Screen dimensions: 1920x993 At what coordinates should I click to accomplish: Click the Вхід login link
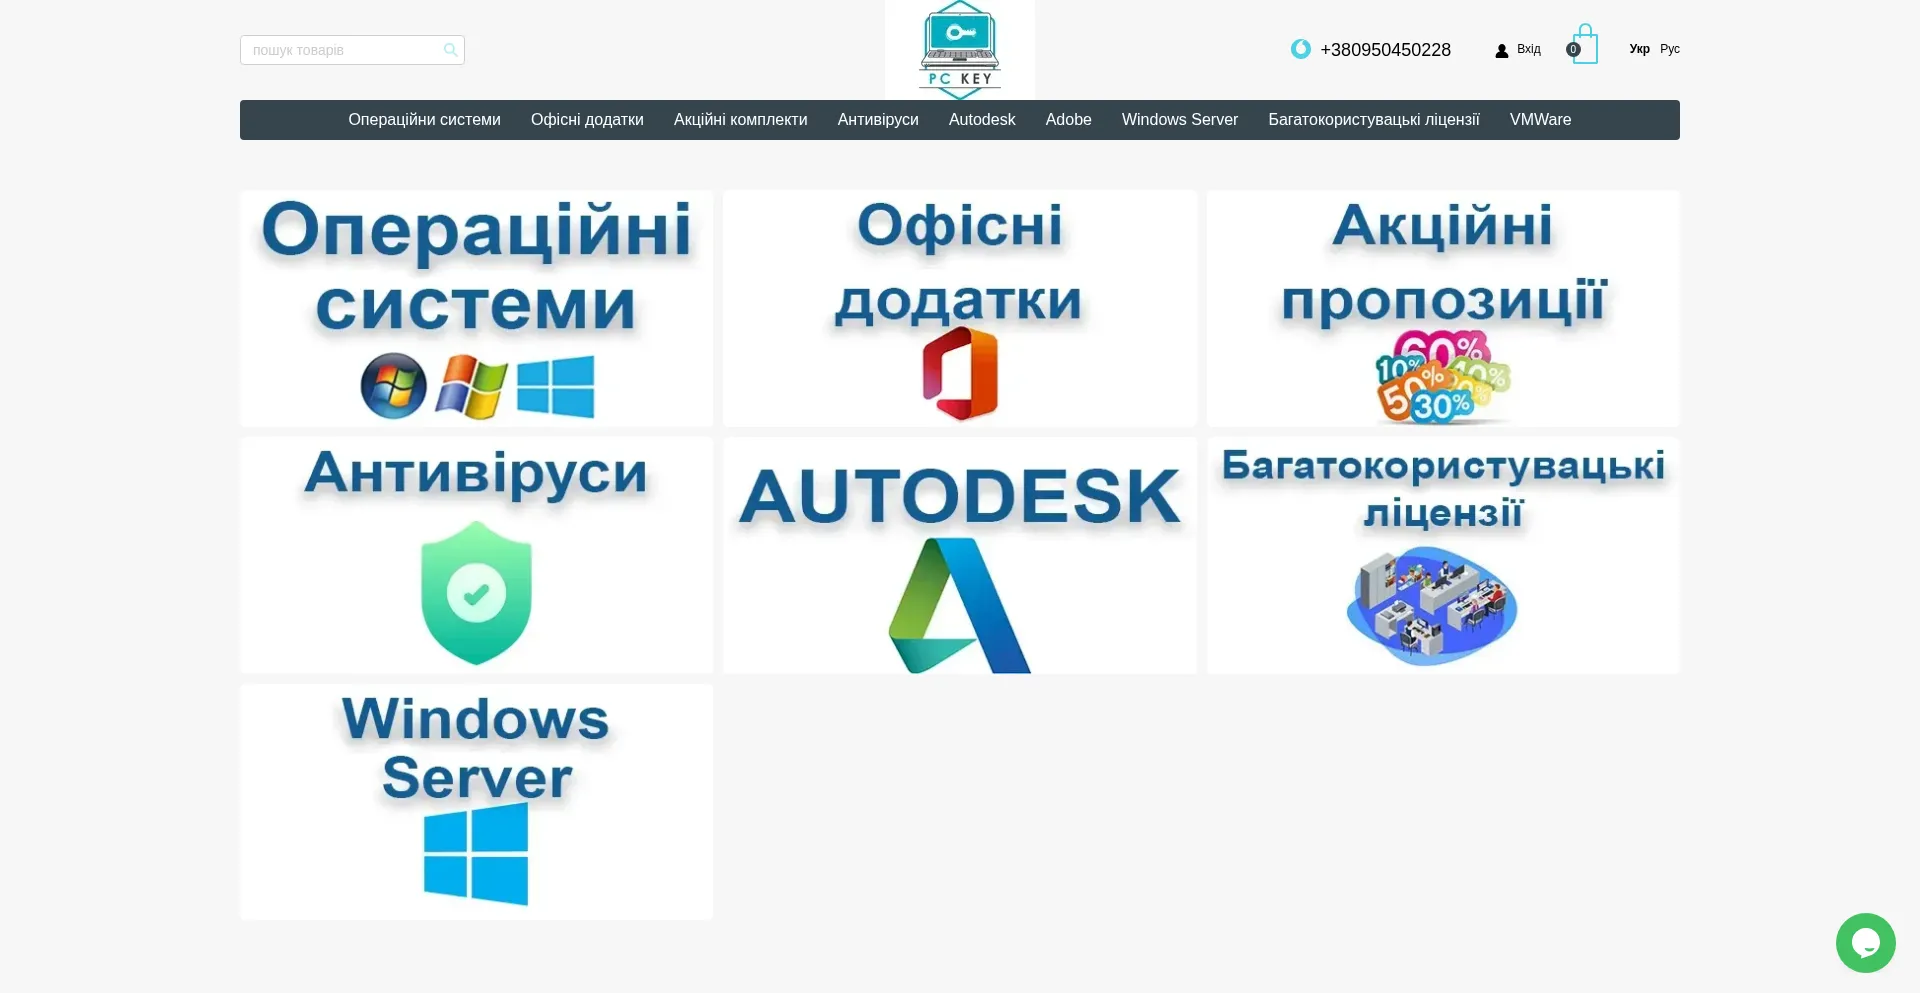point(1528,49)
